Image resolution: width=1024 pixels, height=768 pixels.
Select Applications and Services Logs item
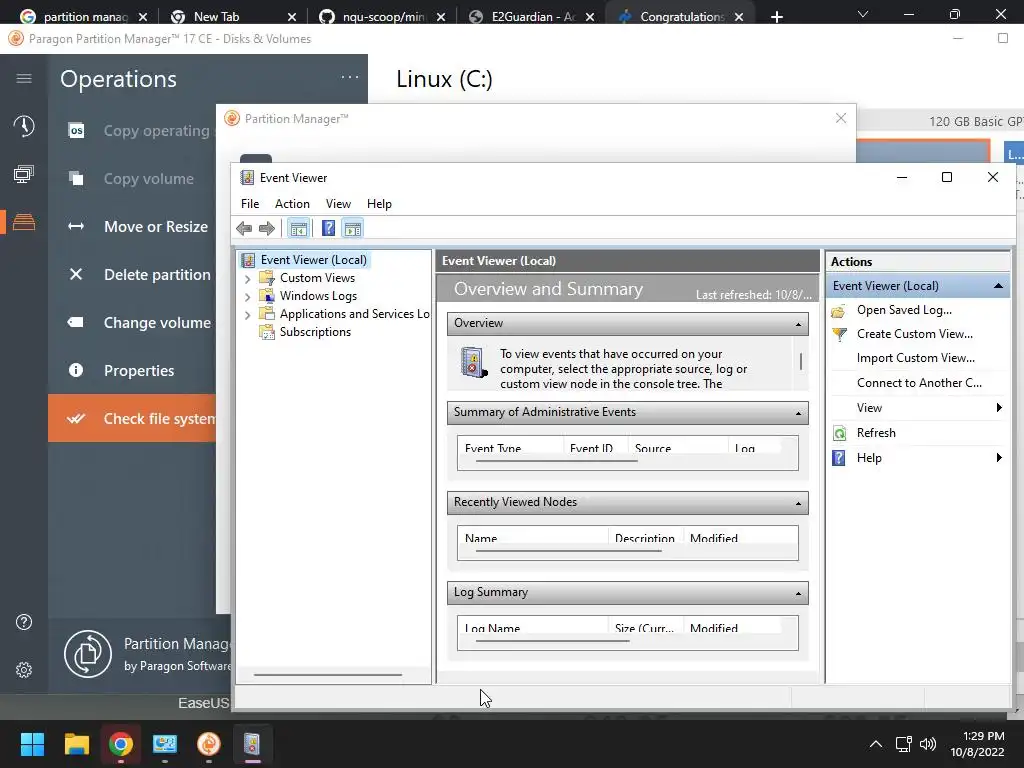[355, 314]
